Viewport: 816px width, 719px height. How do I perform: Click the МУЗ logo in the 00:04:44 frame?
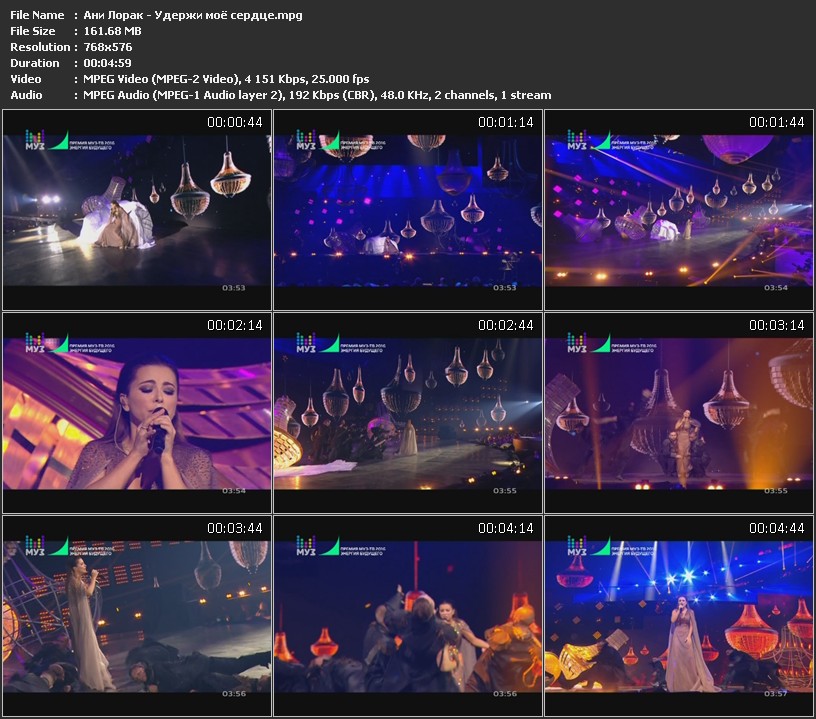[x=577, y=546]
